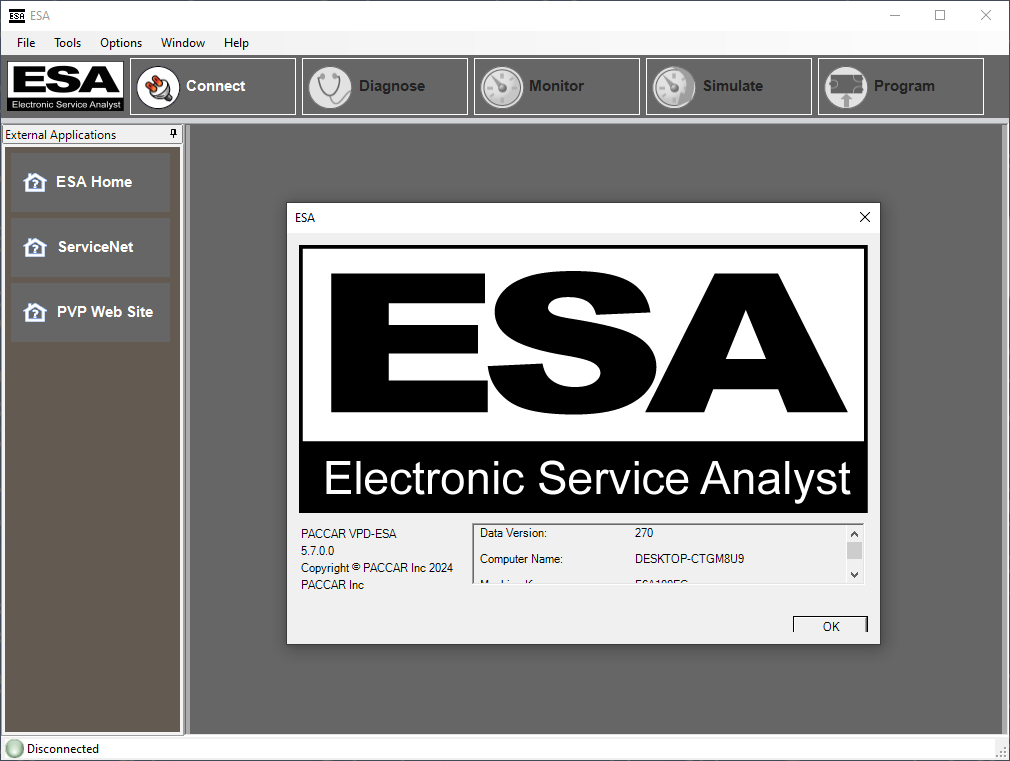1010x761 pixels.
Task: Click the Program chip icon
Action: (846, 87)
